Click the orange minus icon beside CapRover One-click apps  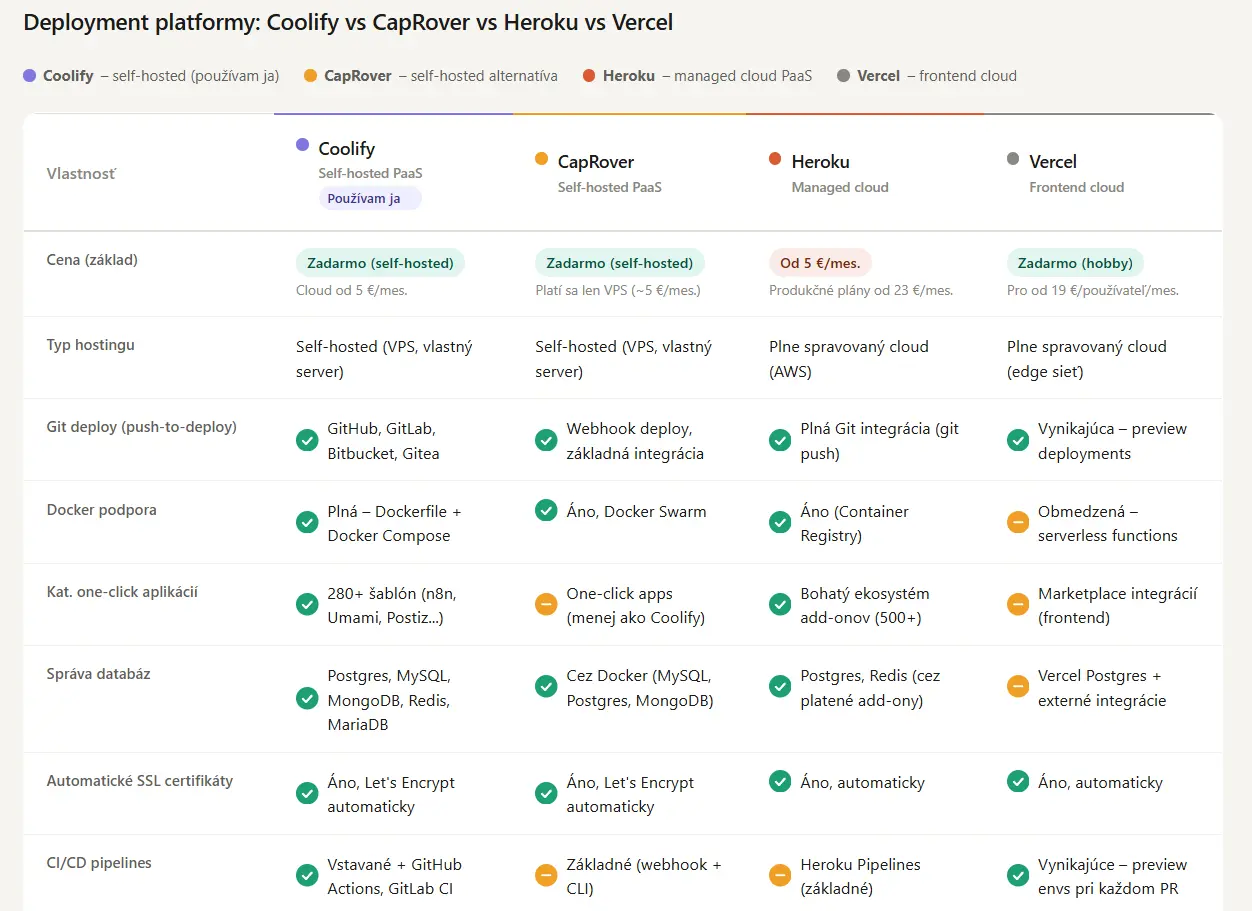click(546, 605)
